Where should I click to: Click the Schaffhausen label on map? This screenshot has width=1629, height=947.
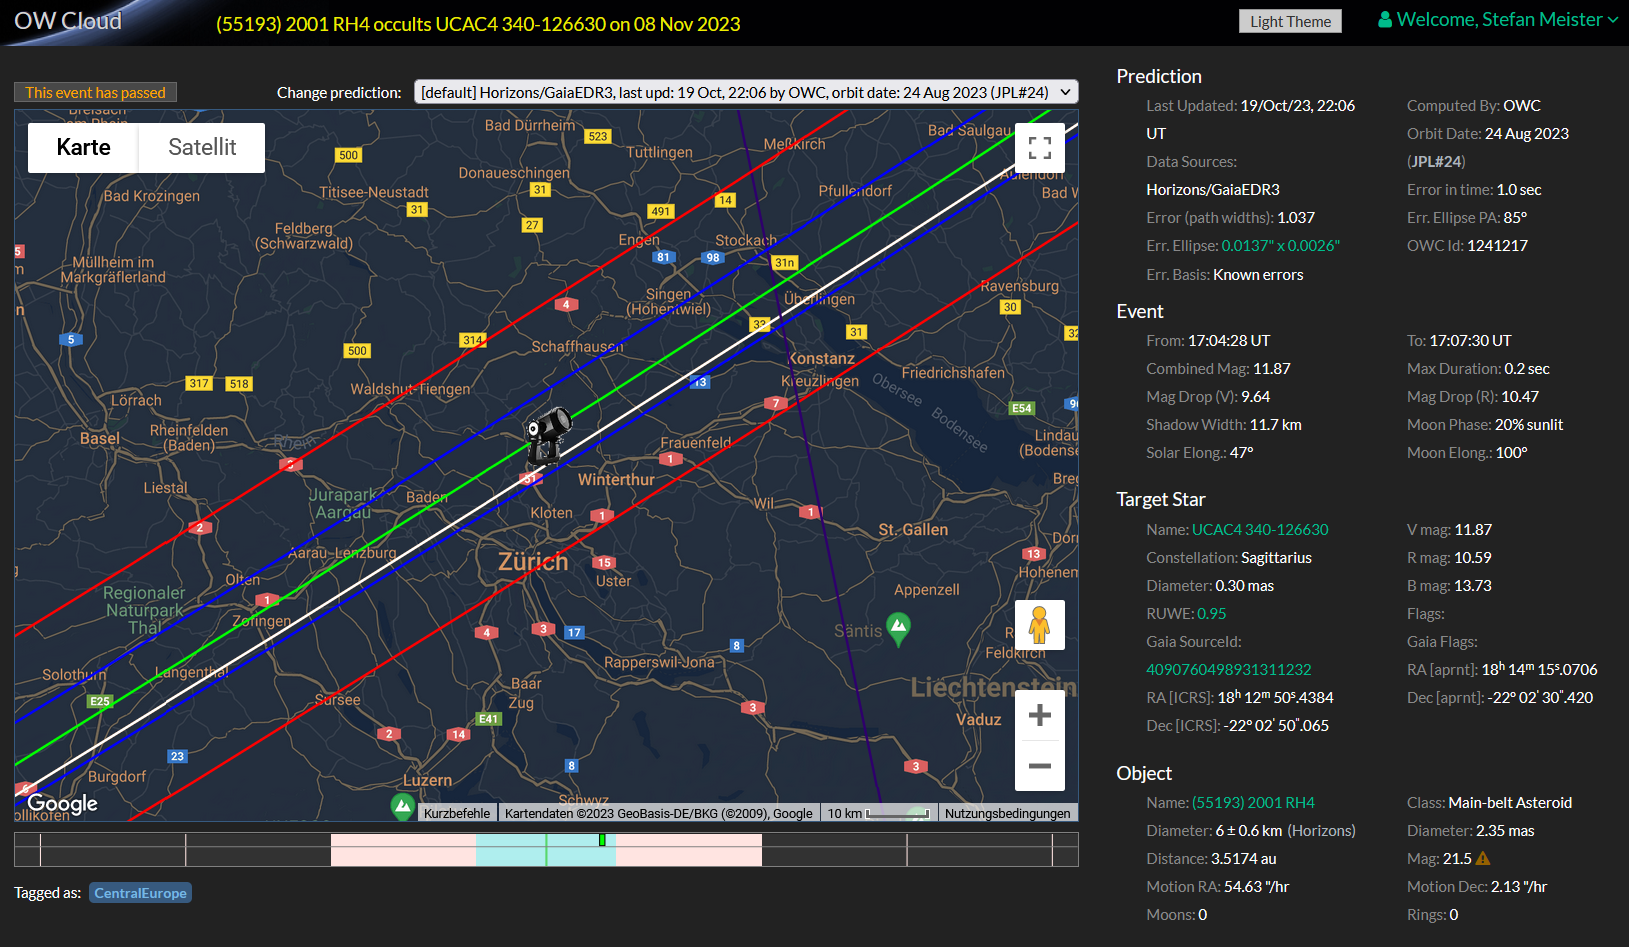click(577, 347)
